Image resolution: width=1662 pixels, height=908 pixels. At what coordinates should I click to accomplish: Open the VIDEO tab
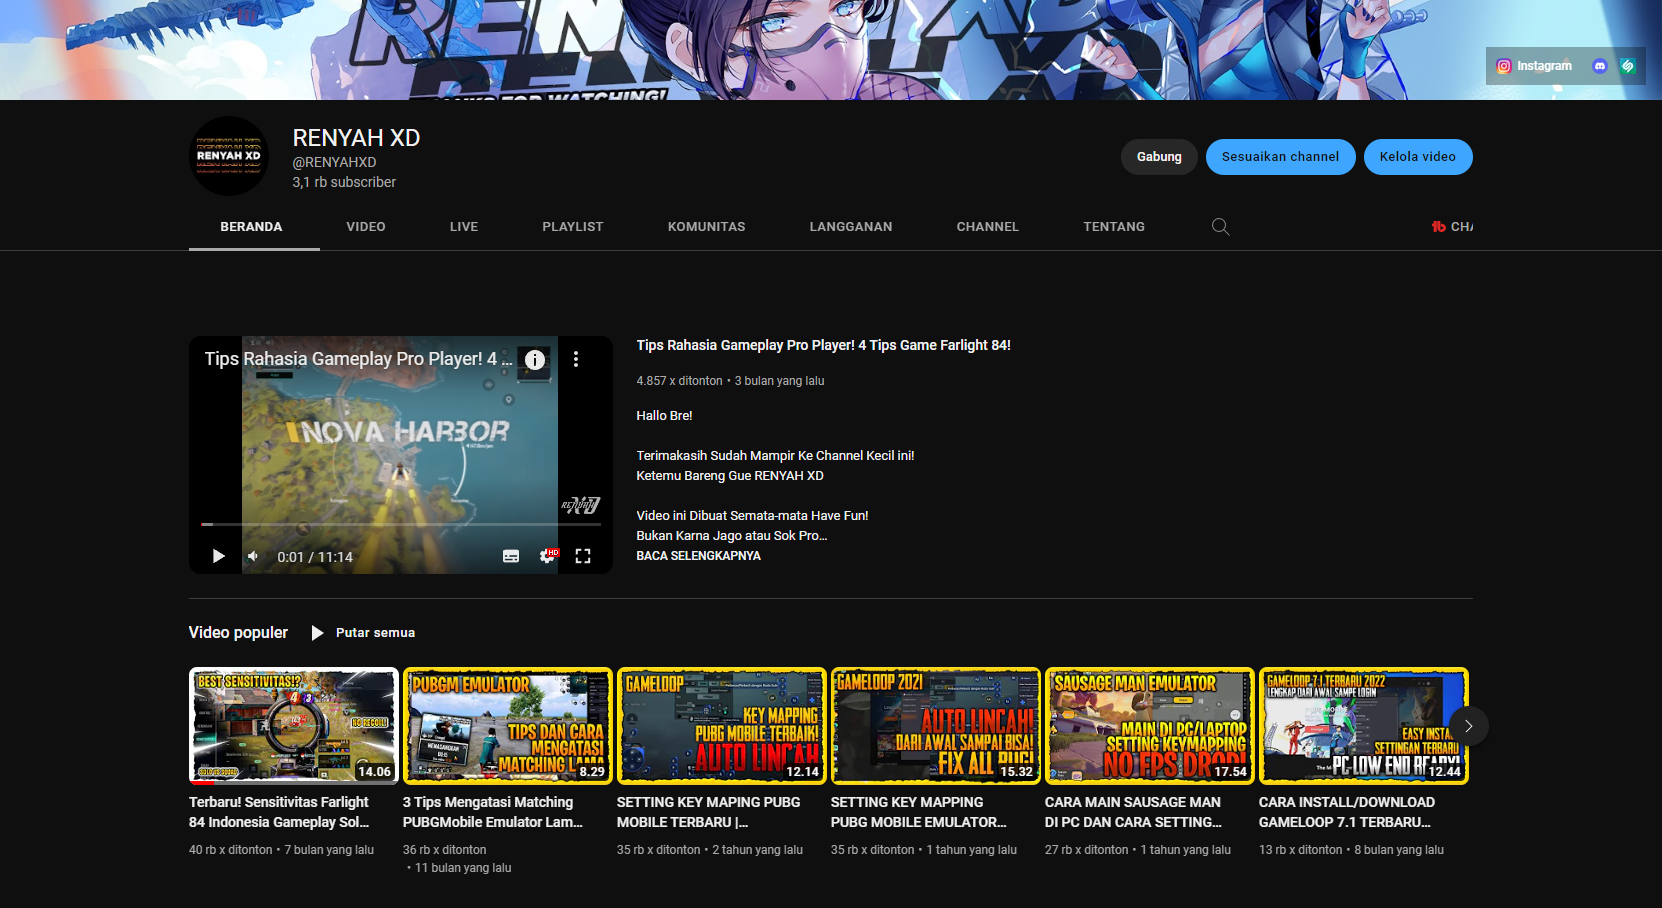366,227
